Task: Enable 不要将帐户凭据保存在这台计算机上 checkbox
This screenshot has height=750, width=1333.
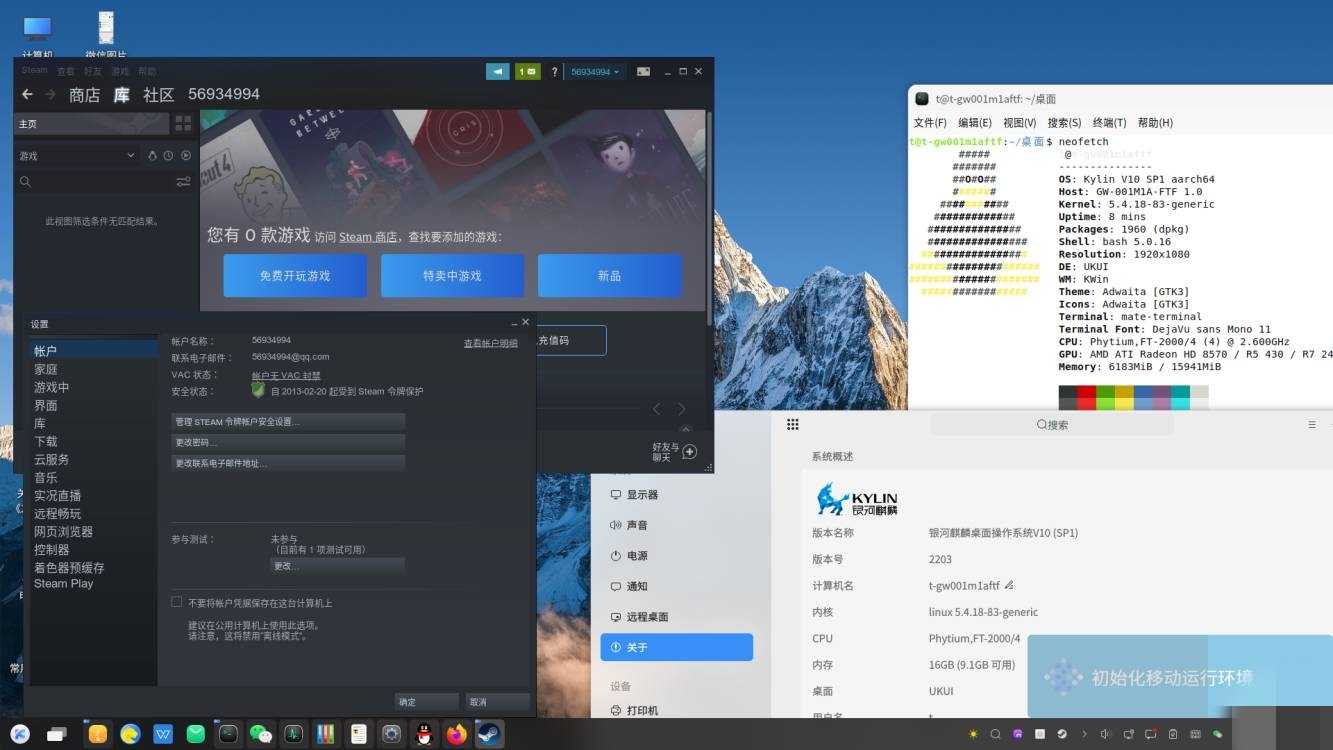Action: (177, 602)
